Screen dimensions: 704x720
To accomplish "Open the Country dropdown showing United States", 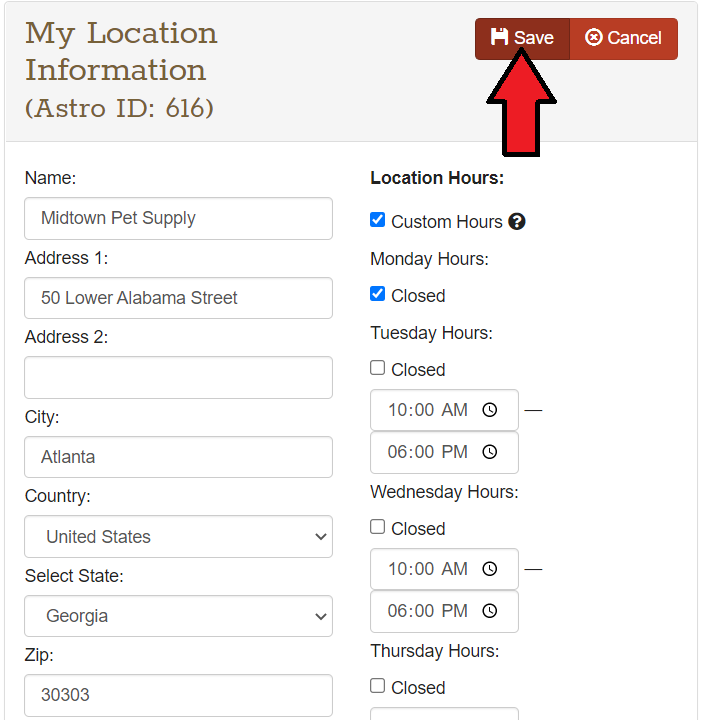I will (x=178, y=537).
